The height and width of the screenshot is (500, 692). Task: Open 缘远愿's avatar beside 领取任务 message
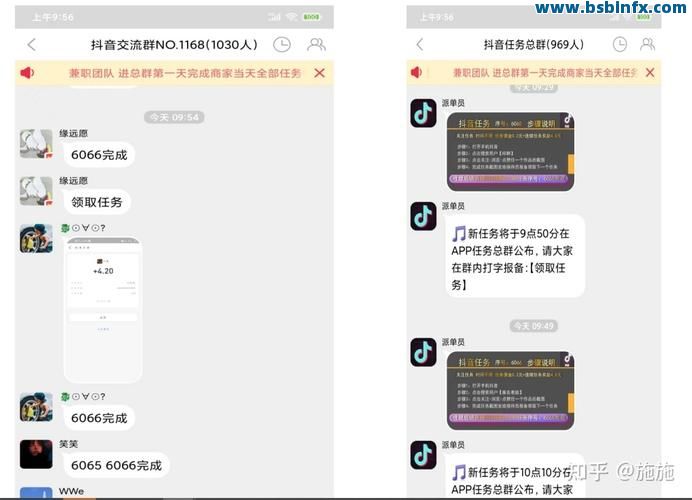coord(36,191)
